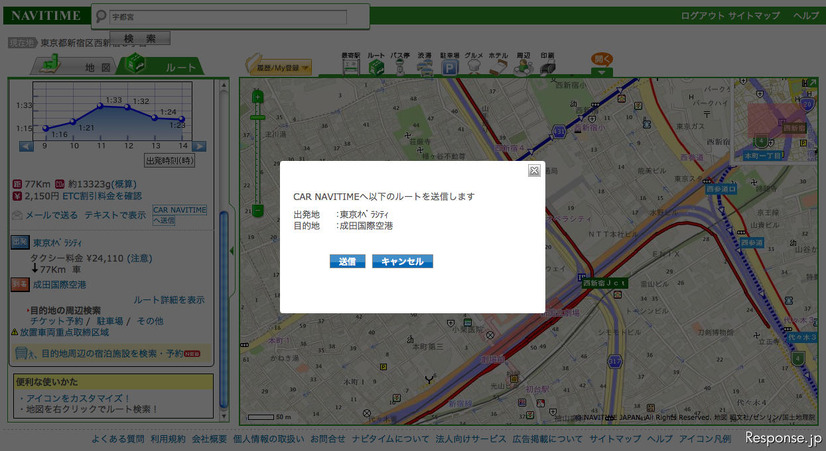Click the キャンセル button in dialog

(x=402, y=261)
